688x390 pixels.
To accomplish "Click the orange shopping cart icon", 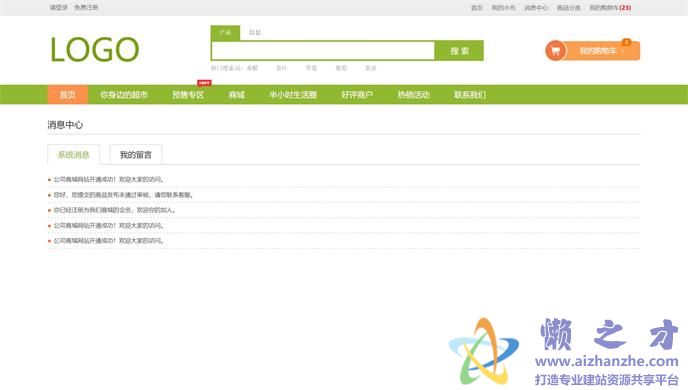I will coord(555,50).
